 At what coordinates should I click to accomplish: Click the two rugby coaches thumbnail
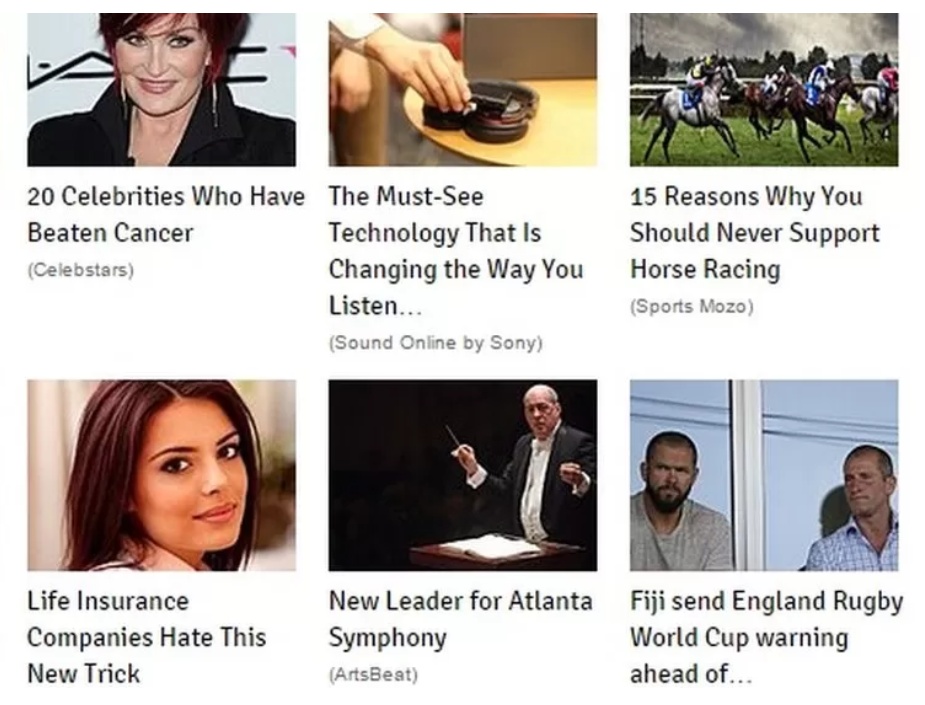point(764,475)
